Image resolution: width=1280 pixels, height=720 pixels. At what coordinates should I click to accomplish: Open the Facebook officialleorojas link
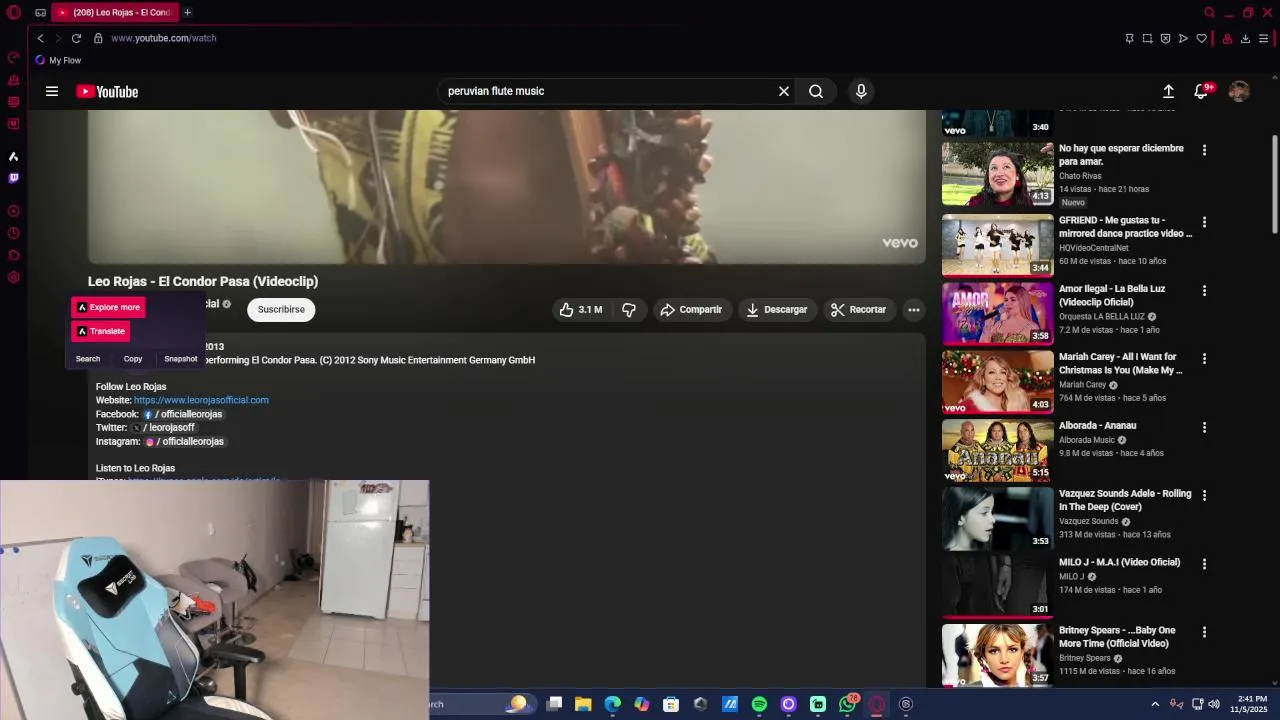(x=183, y=414)
